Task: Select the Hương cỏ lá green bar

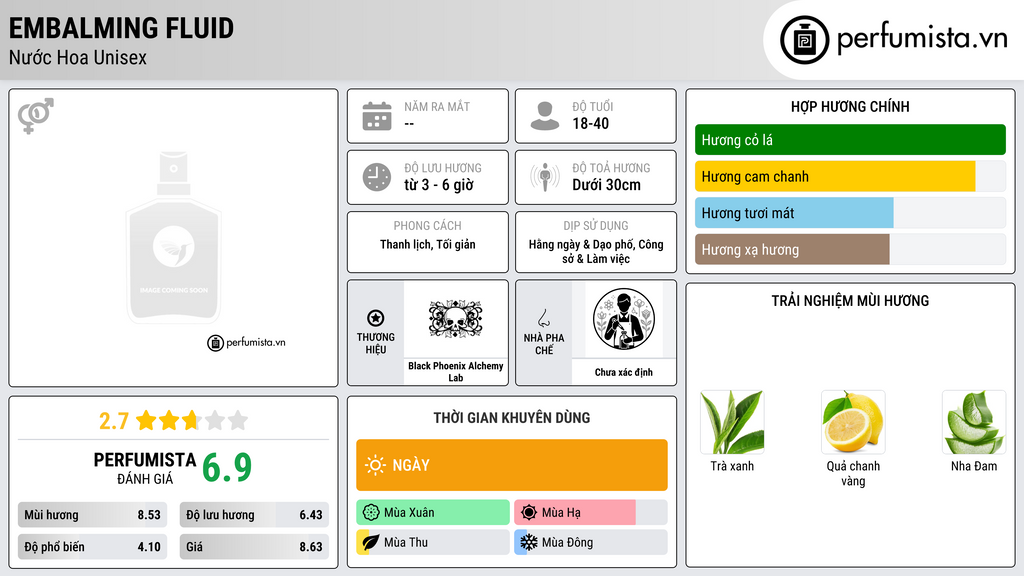Action: pos(850,140)
